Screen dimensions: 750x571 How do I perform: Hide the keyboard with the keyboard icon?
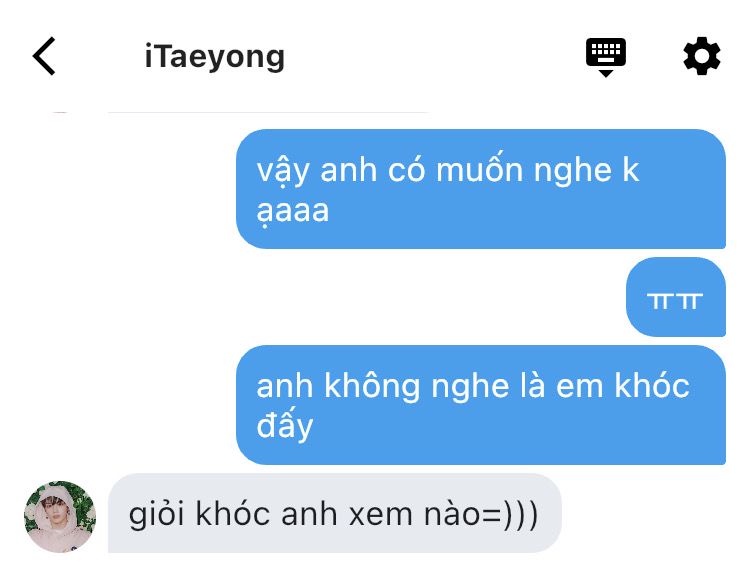(x=606, y=57)
